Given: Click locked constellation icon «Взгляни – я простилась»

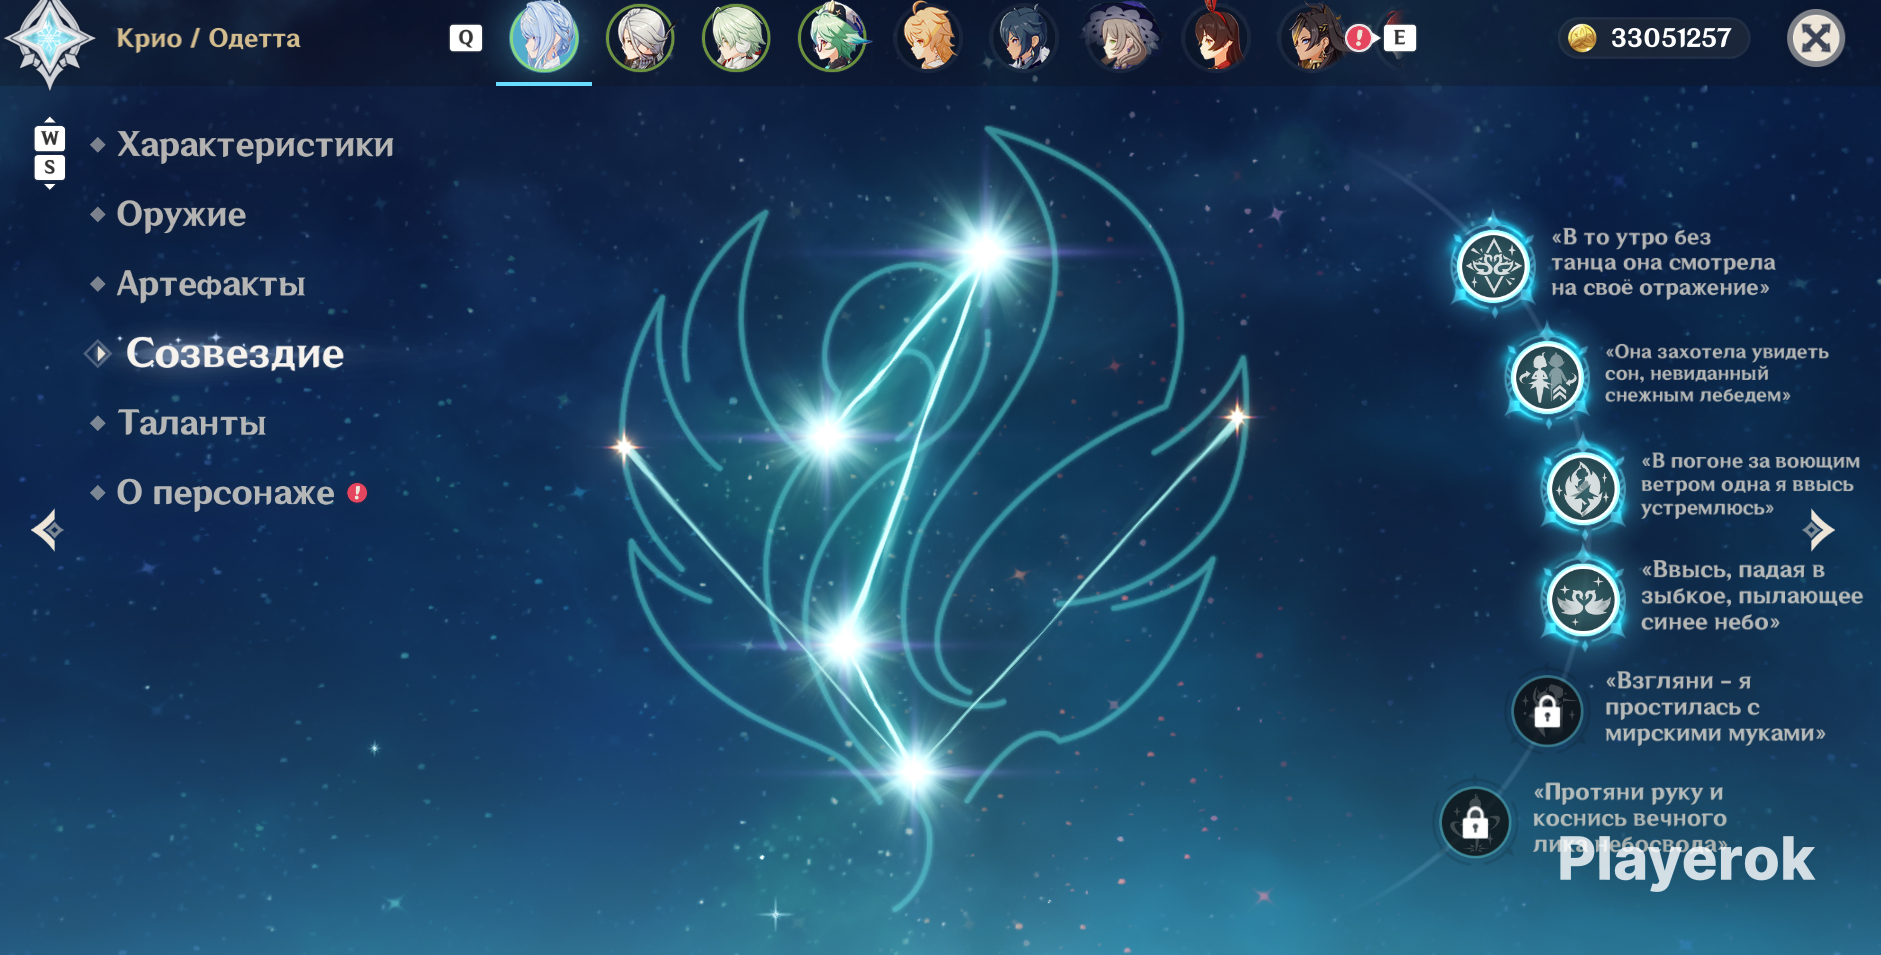Looking at the screenshot, I should (x=1547, y=711).
